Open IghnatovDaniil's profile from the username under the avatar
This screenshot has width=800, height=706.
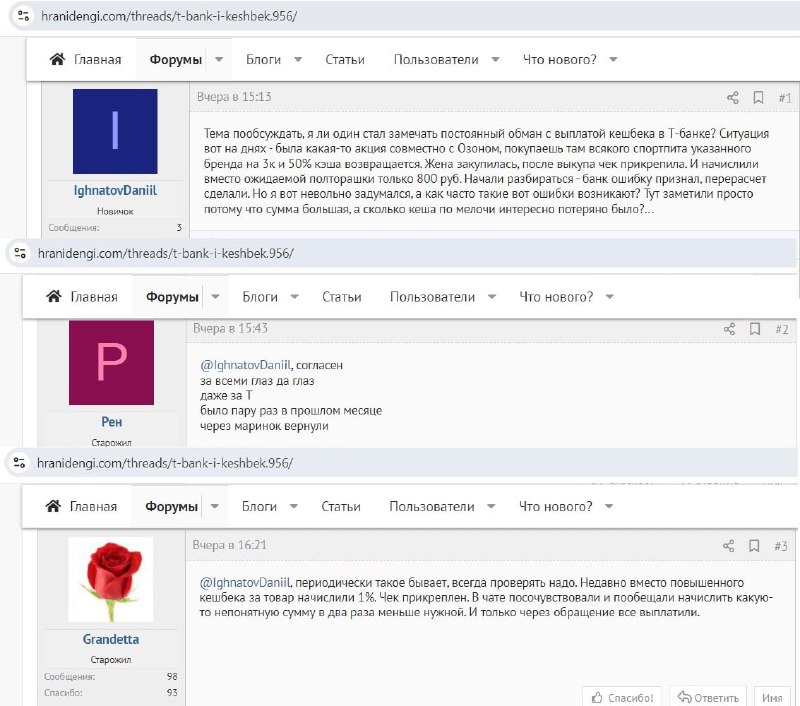coord(115,191)
